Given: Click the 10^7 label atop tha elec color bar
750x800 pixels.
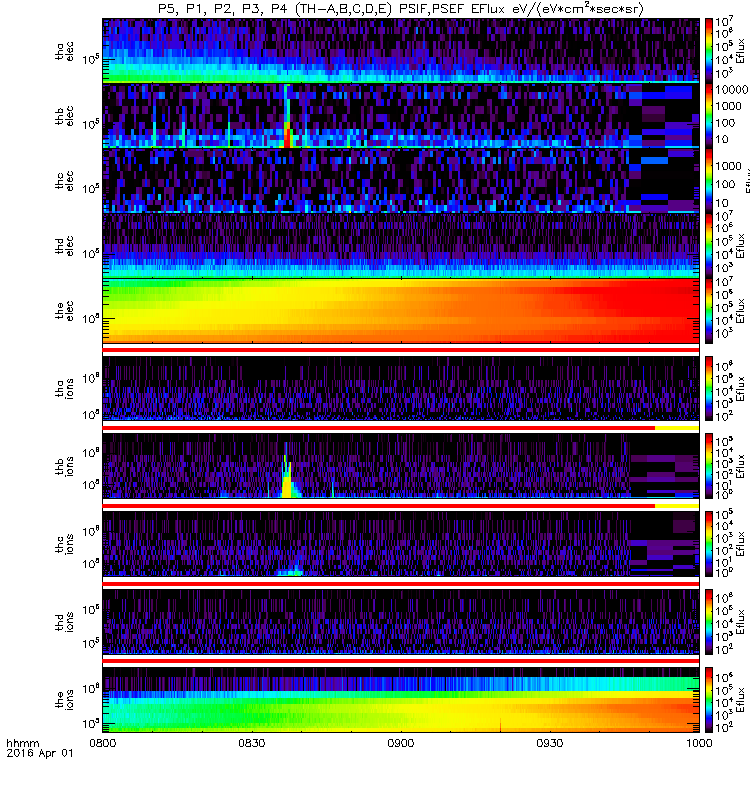Looking at the screenshot, I should 724,22.
